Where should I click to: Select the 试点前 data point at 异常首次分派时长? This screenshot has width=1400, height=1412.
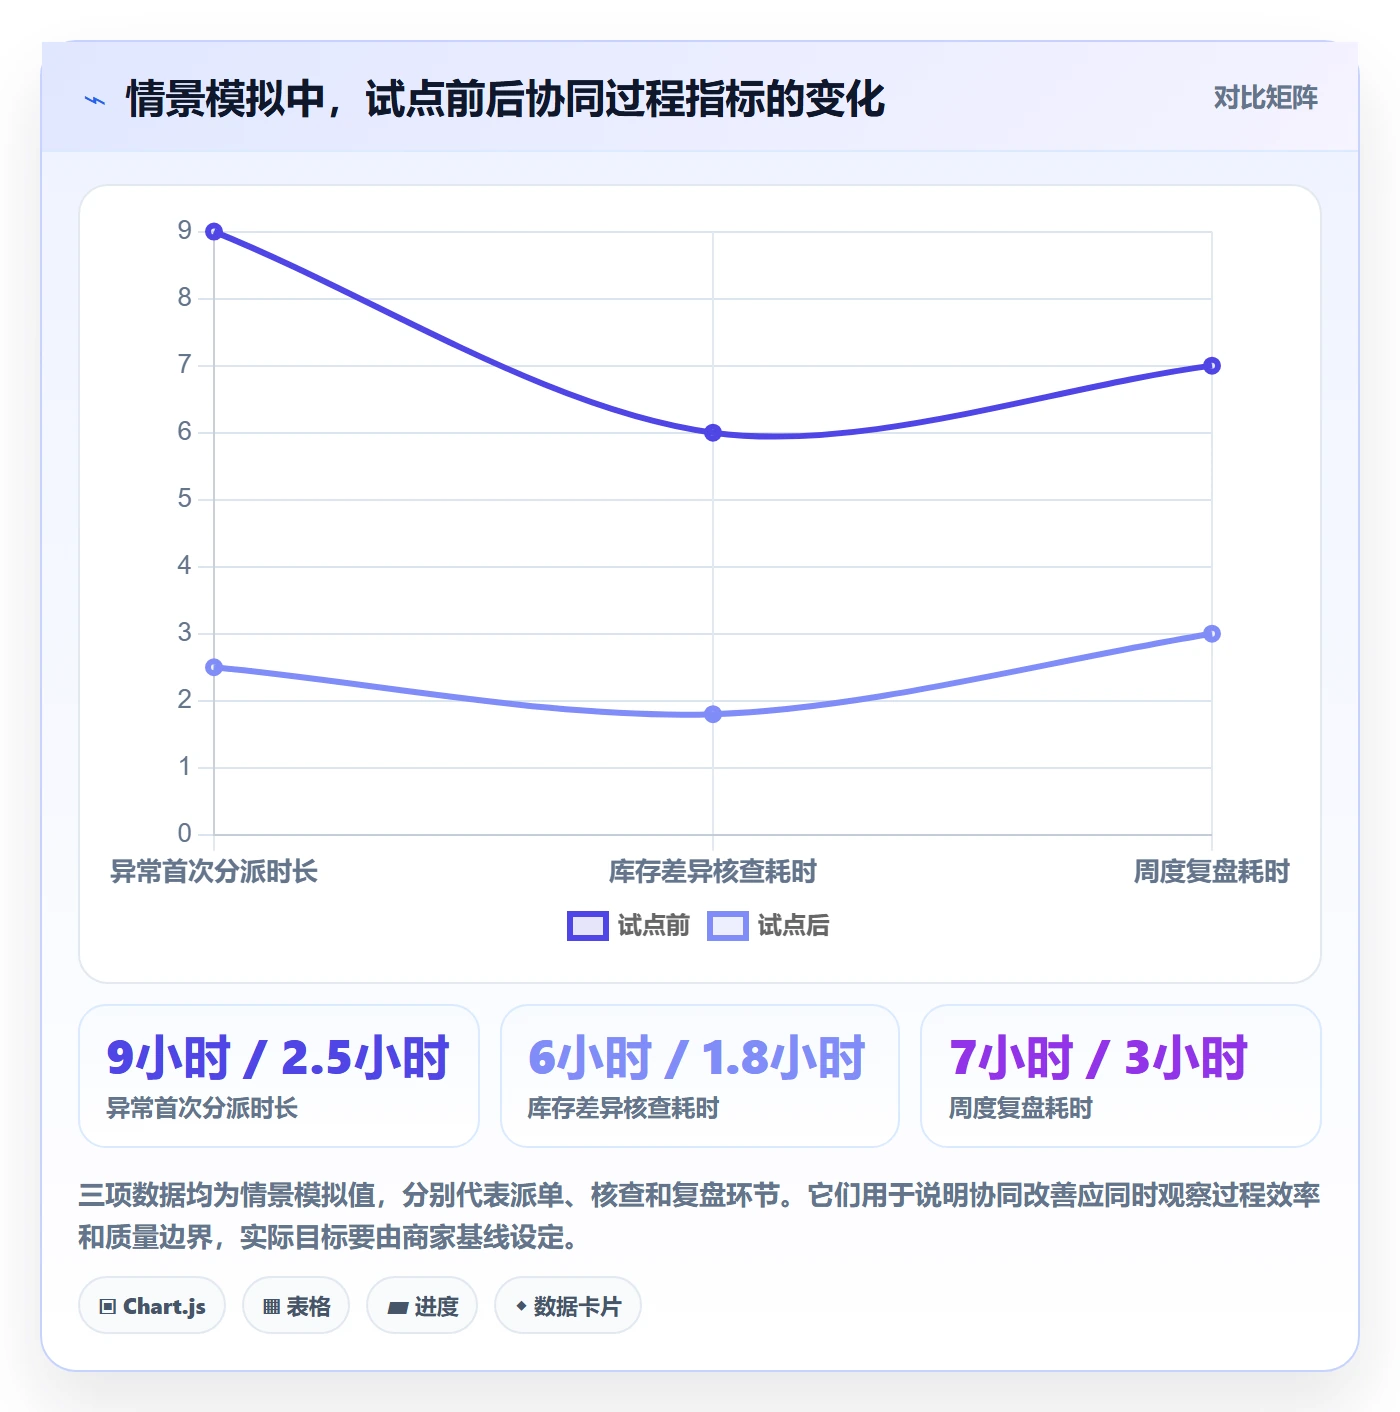(x=214, y=232)
